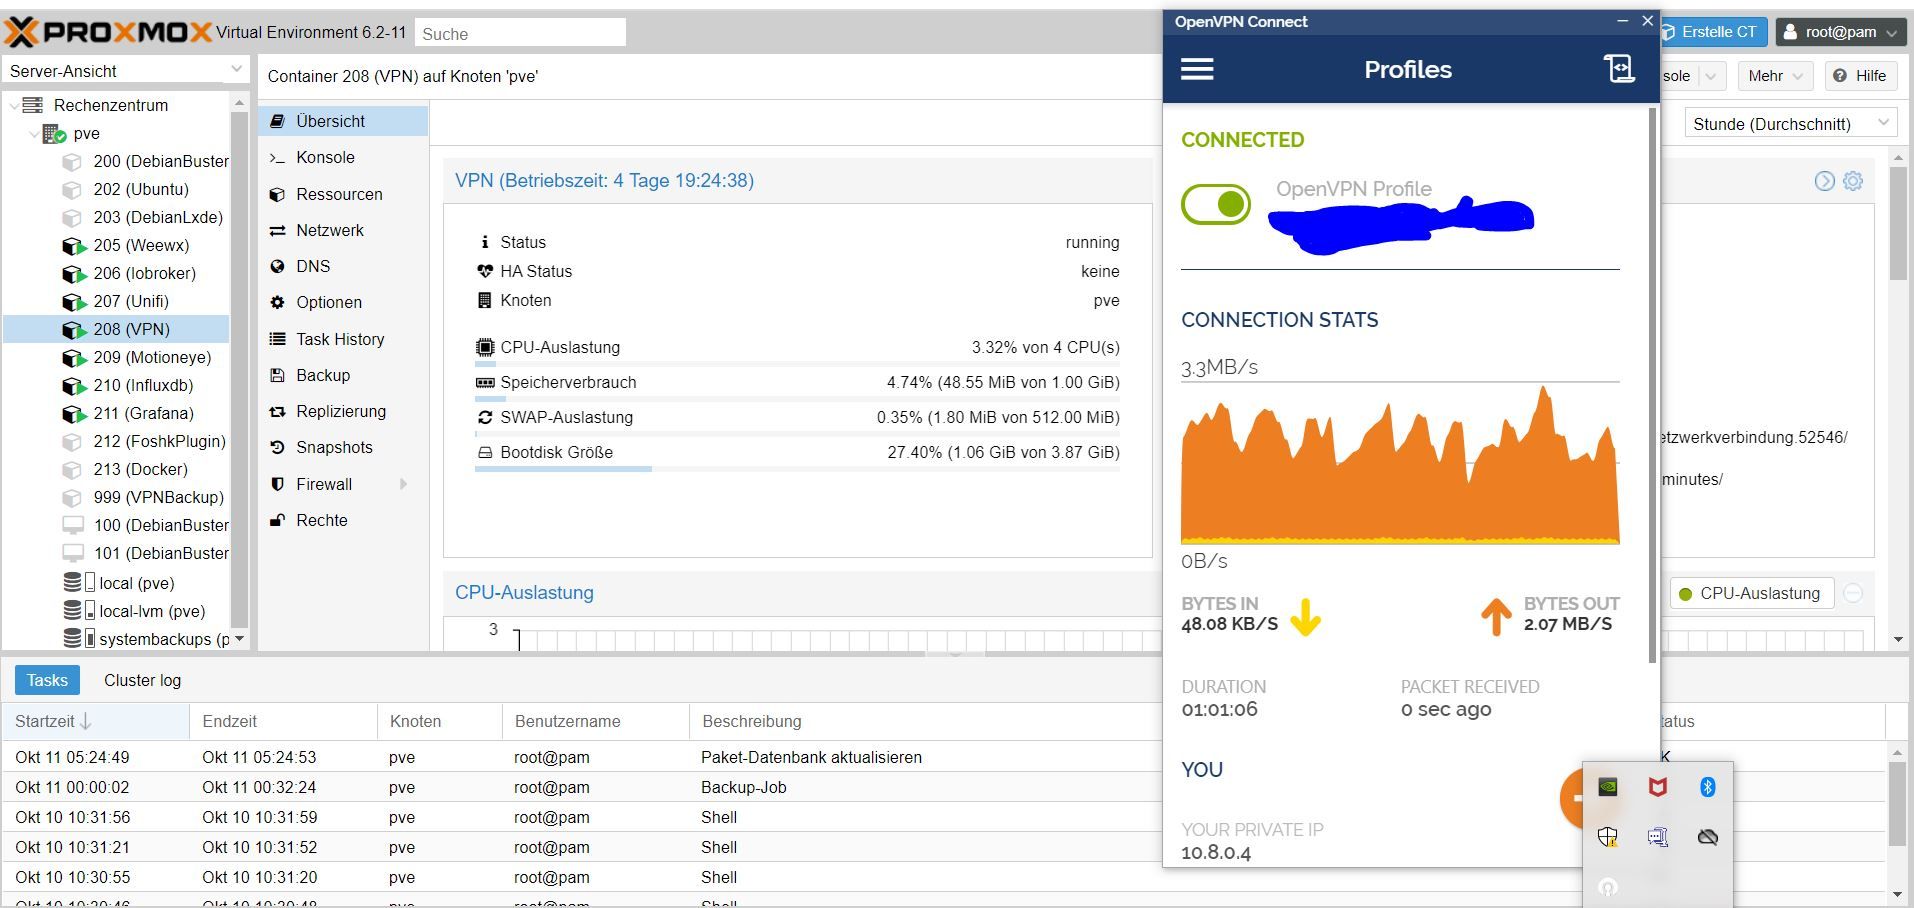Open the root@pam user dropdown
Image resolution: width=1914 pixels, height=908 pixels.
(1840, 32)
